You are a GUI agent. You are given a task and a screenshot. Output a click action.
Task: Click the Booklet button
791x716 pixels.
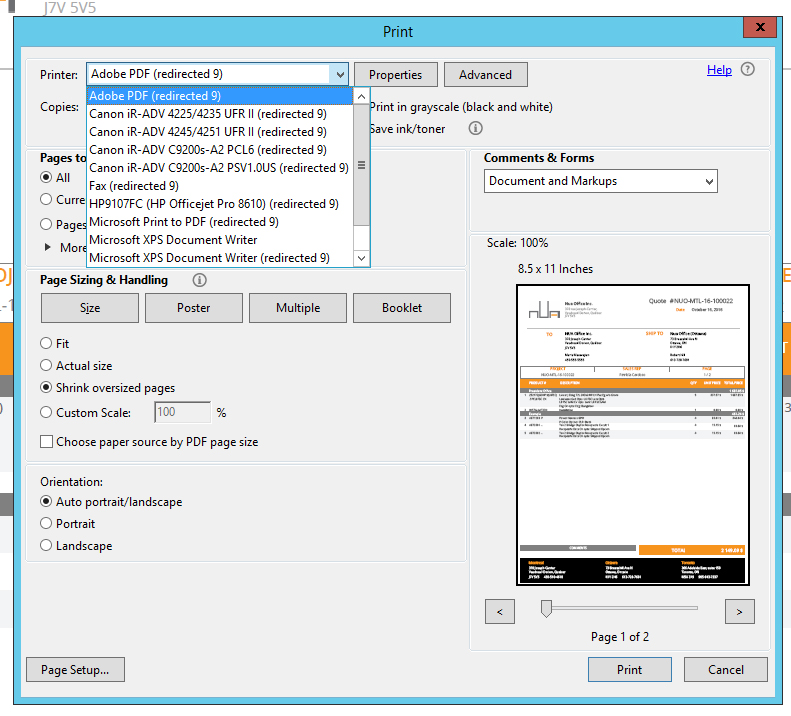(401, 308)
